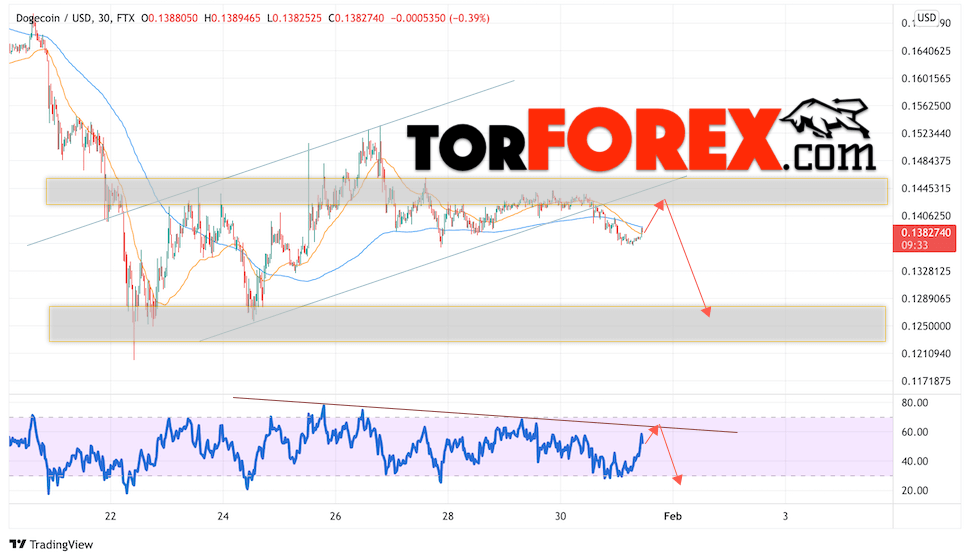970x560 pixels.
Task: Click the RSI scale value 80.00
Action: click(x=915, y=403)
